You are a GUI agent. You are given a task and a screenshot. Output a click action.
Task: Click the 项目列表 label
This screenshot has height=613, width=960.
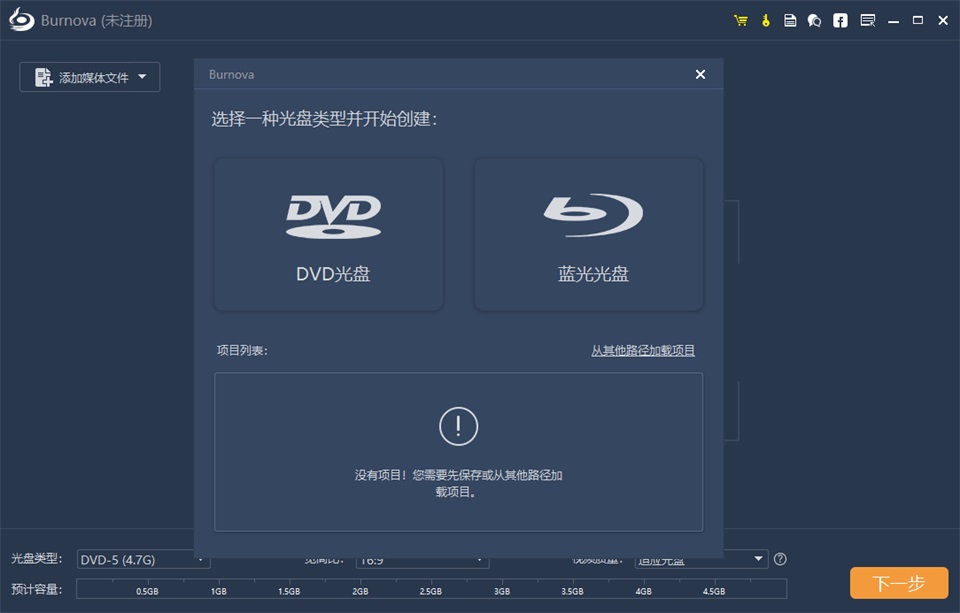coord(242,350)
